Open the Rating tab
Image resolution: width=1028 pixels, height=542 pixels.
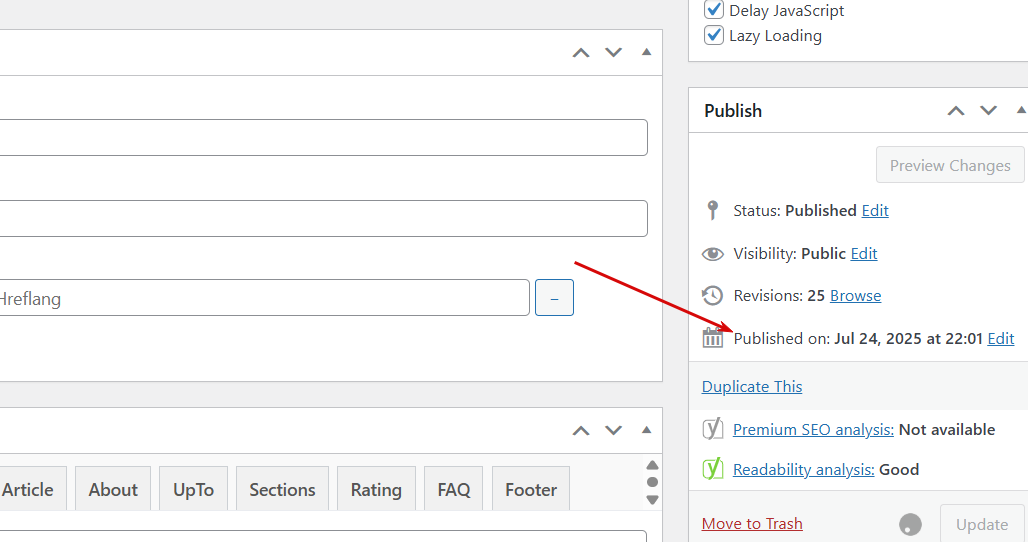click(x=376, y=489)
